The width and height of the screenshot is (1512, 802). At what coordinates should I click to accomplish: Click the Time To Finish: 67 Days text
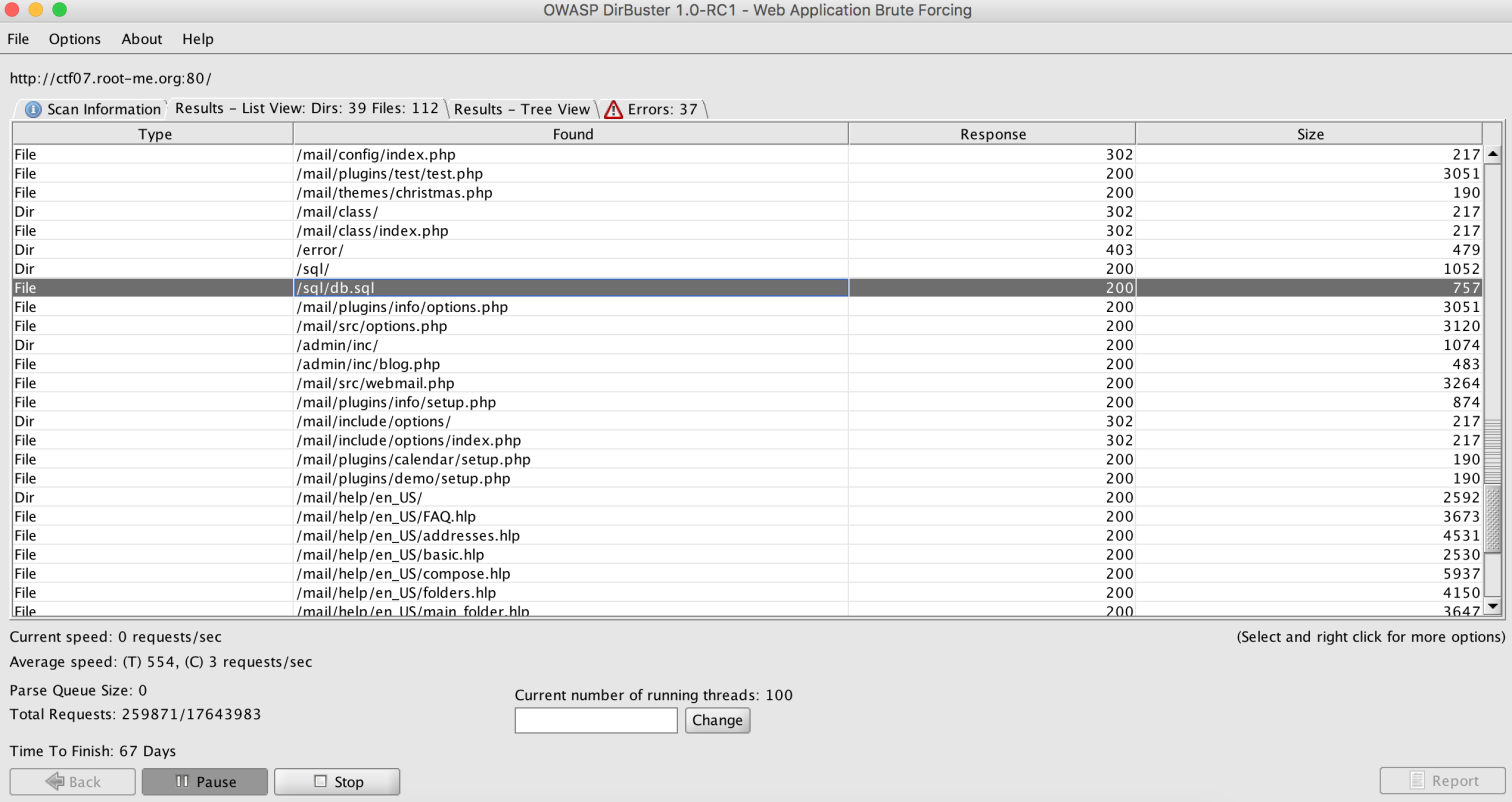[x=93, y=750]
